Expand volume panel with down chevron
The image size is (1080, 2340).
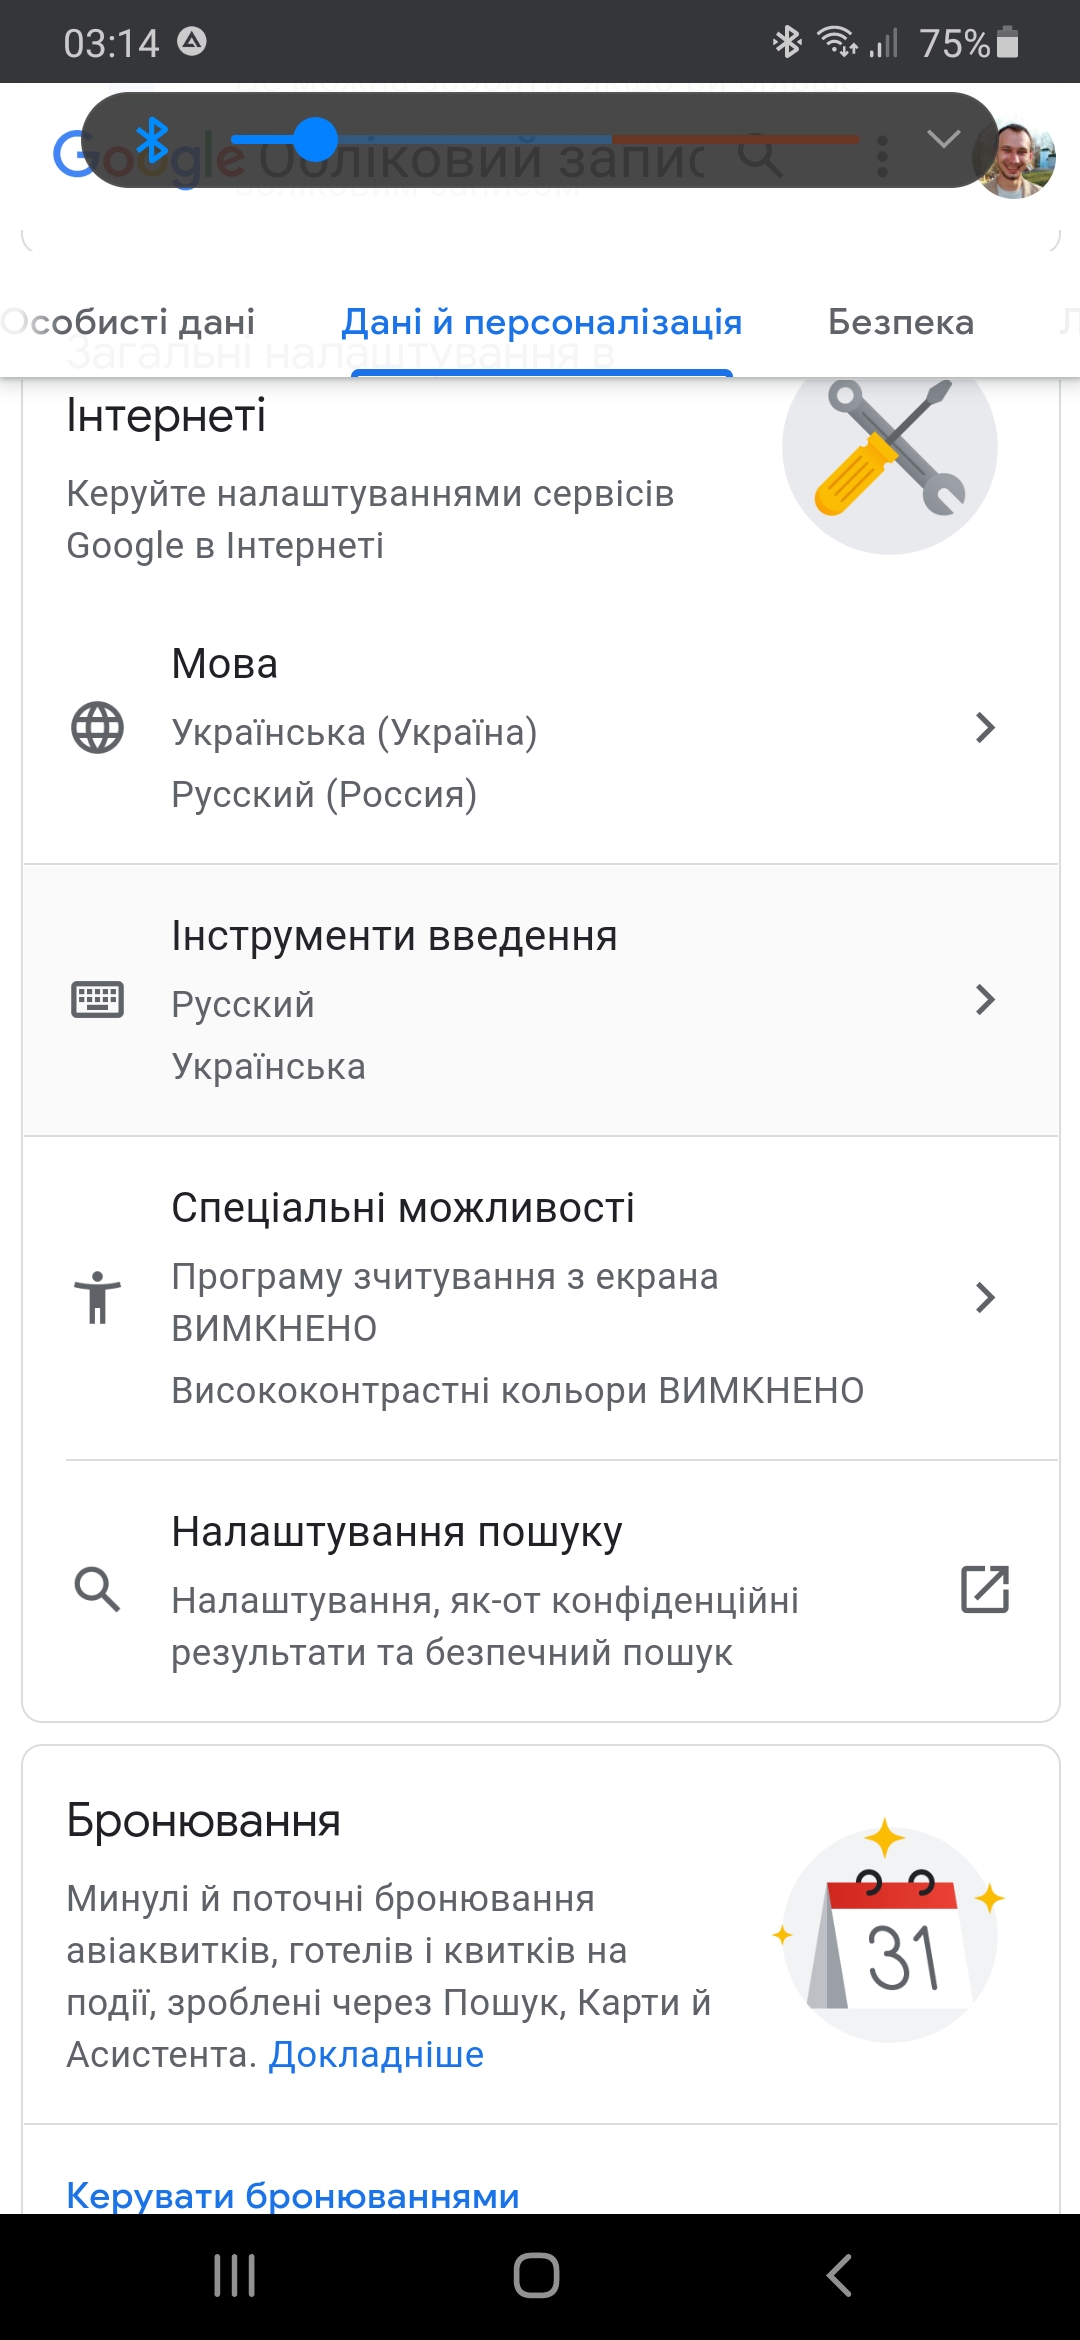943,138
